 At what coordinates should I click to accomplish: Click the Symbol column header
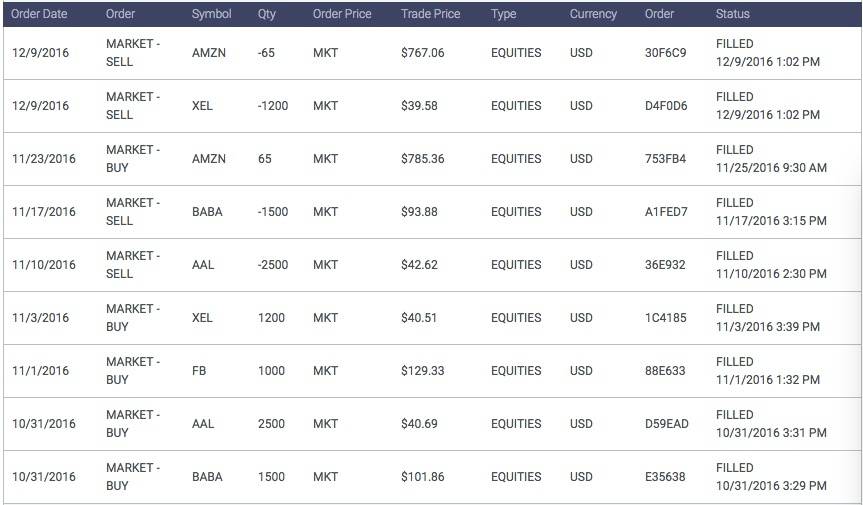click(211, 14)
